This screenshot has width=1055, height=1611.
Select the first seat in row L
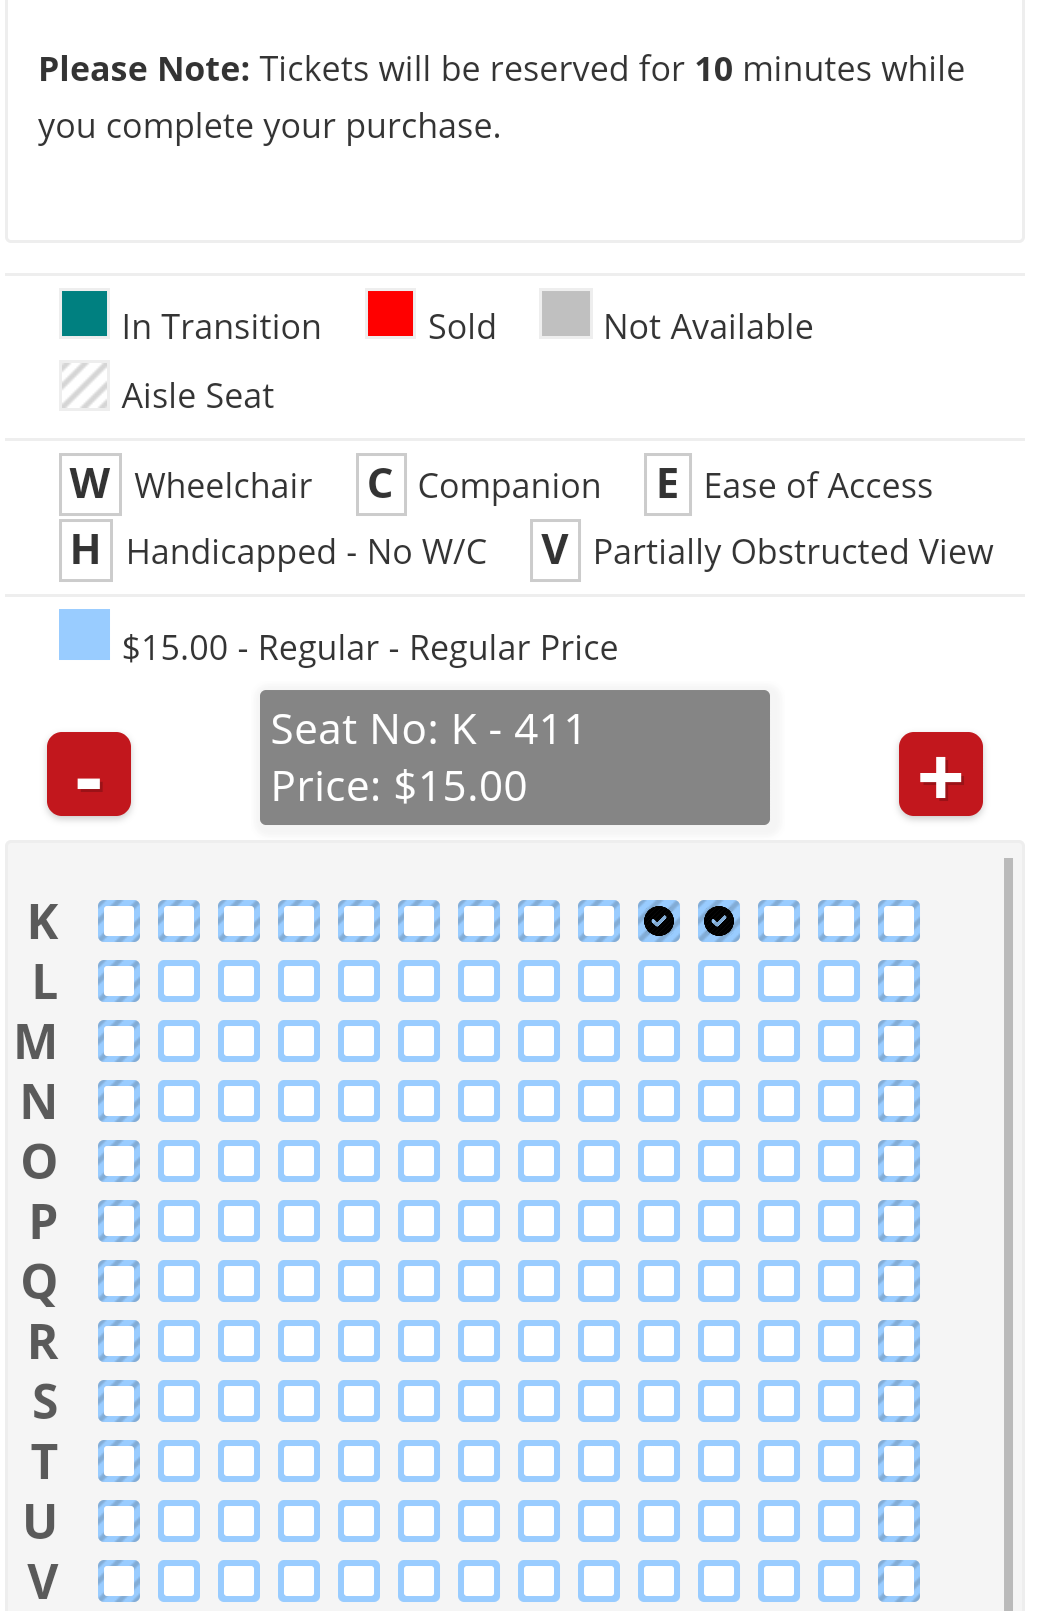[119, 981]
